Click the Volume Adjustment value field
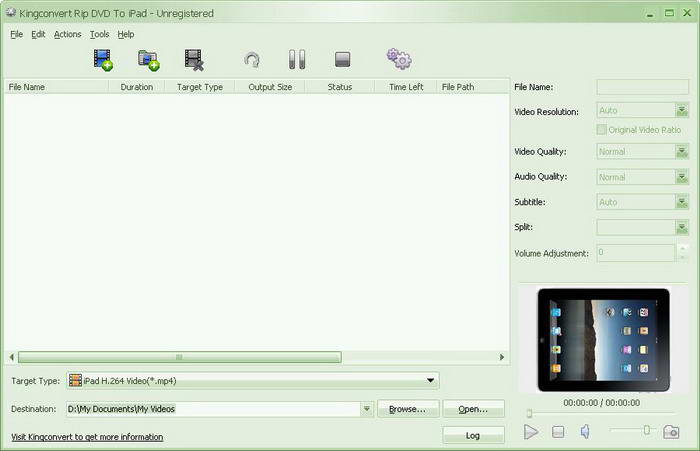The height and width of the screenshot is (451, 700). pyautogui.click(x=636, y=252)
